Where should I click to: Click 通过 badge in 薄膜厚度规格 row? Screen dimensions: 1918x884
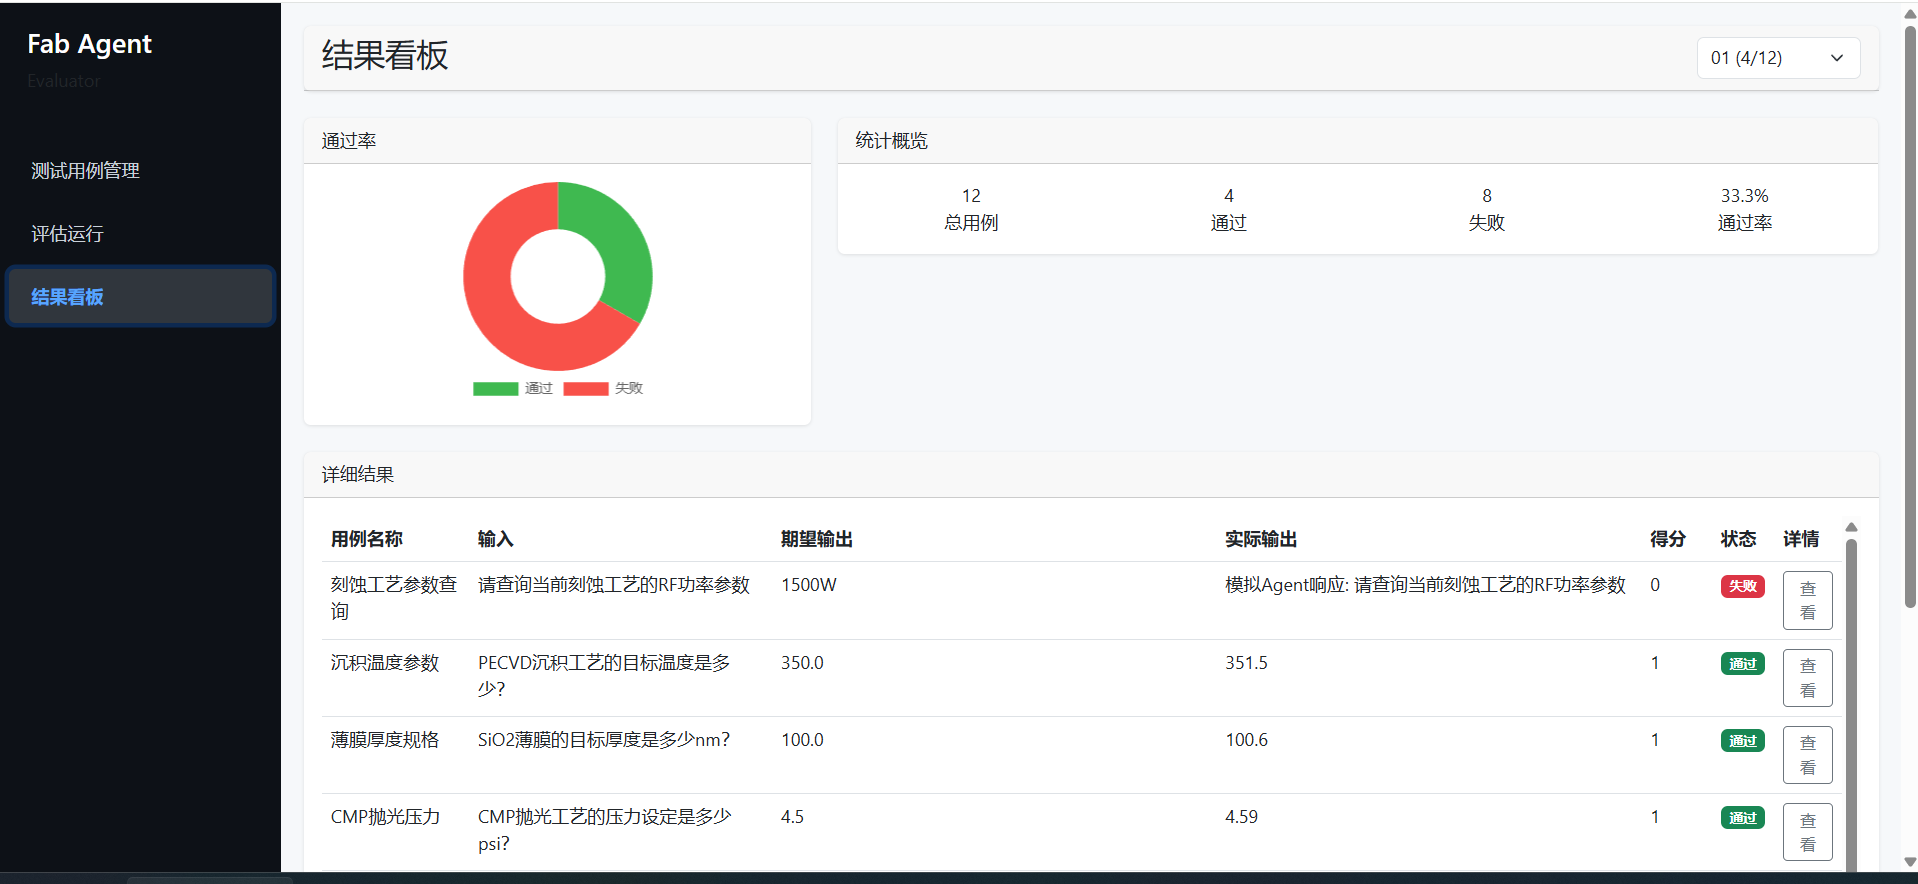[x=1742, y=741]
